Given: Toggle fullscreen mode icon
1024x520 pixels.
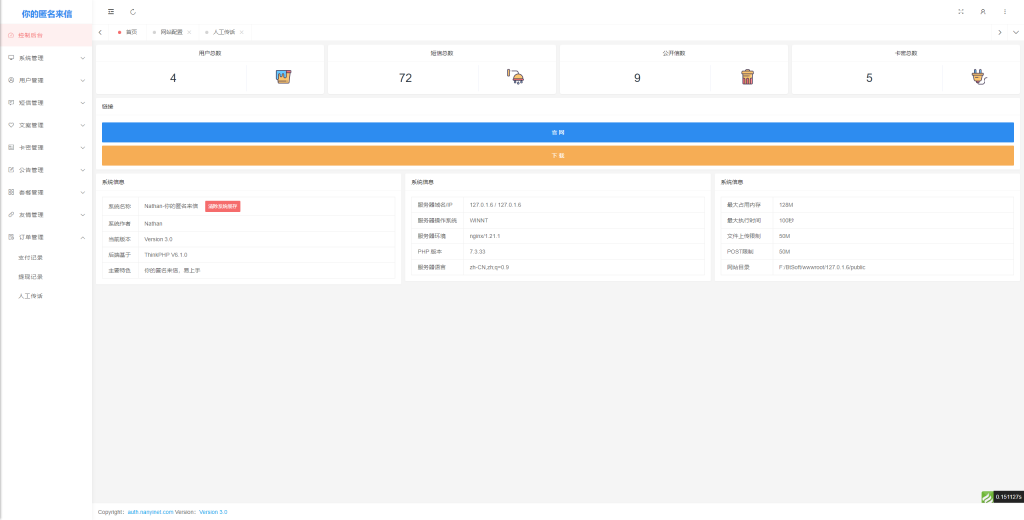Looking at the screenshot, I should coord(961,12).
